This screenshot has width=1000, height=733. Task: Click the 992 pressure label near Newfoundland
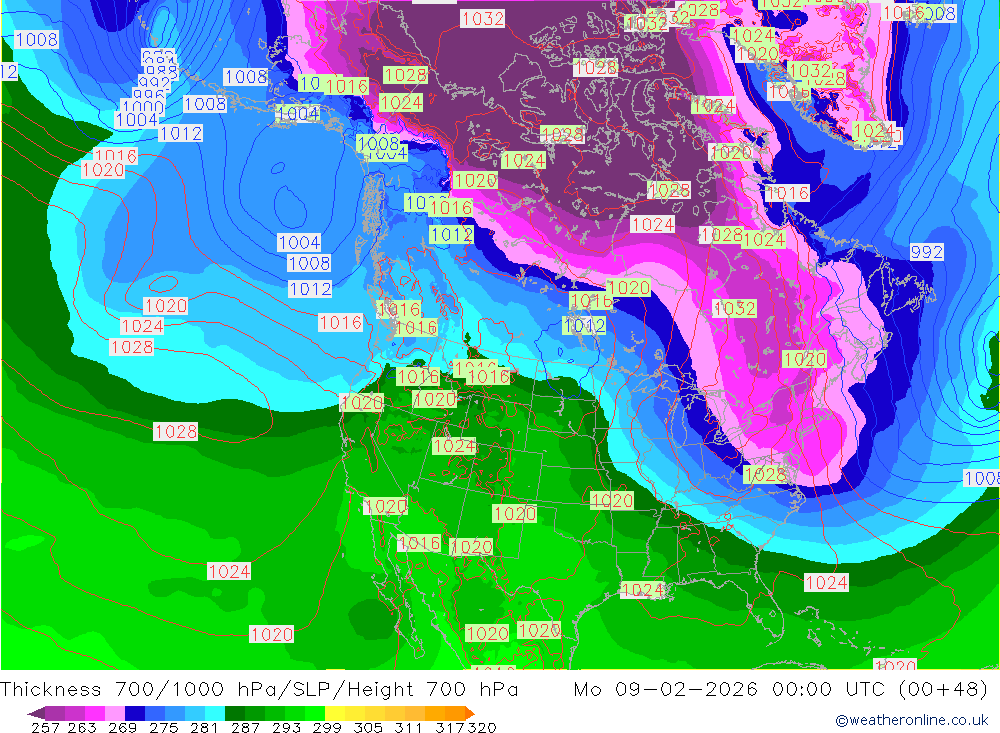point(927,252)
